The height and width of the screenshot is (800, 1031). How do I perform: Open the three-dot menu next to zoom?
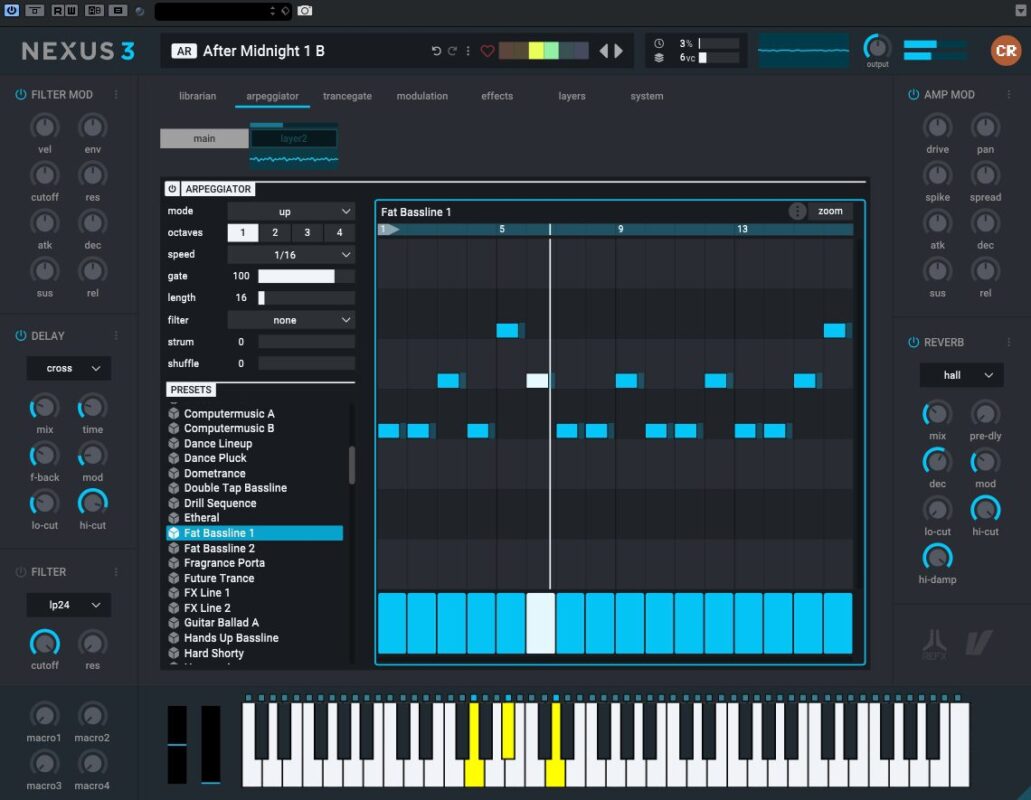pos(797,211)
